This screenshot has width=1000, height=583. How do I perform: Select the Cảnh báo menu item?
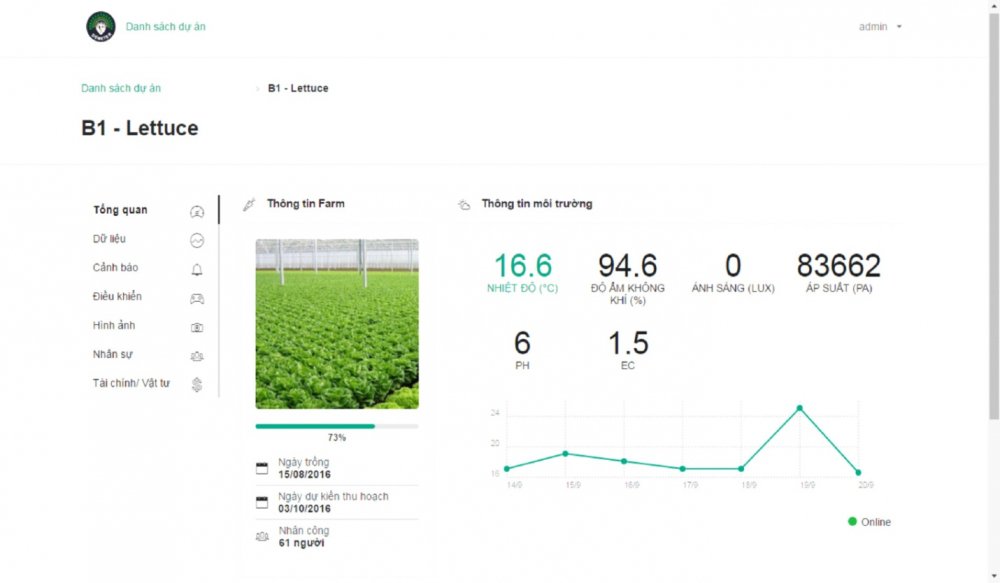[x=115, y=268]
